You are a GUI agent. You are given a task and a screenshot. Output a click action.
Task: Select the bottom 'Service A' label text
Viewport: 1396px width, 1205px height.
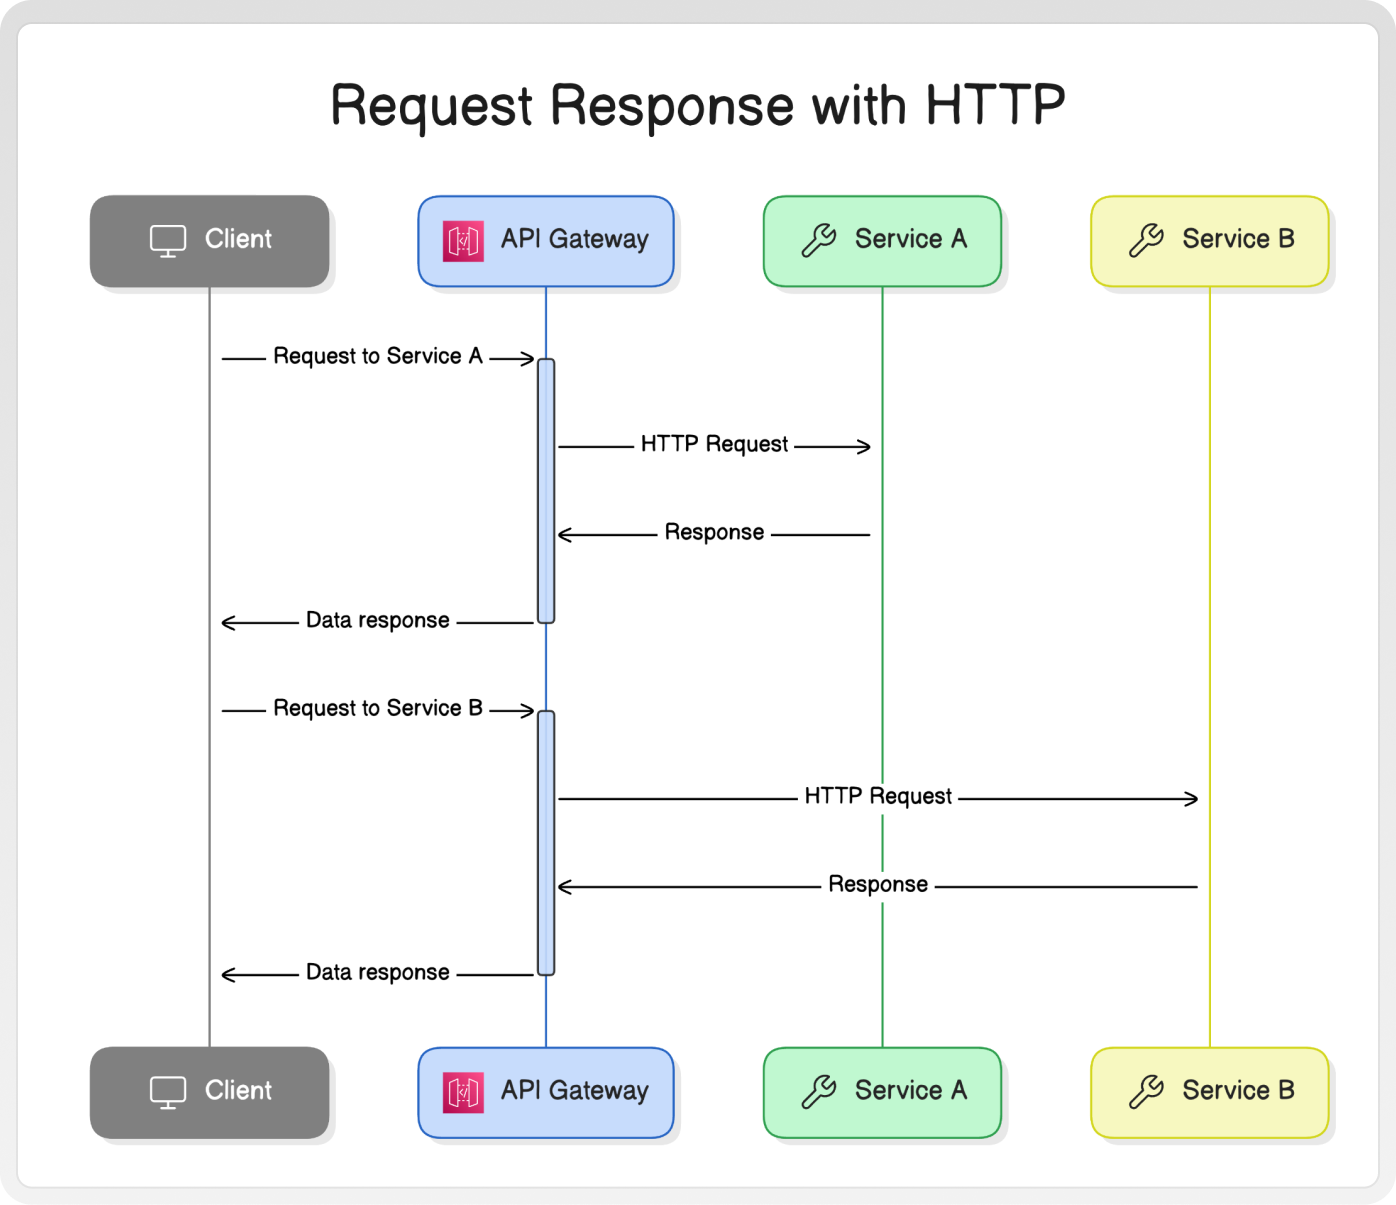point(911,1090)
